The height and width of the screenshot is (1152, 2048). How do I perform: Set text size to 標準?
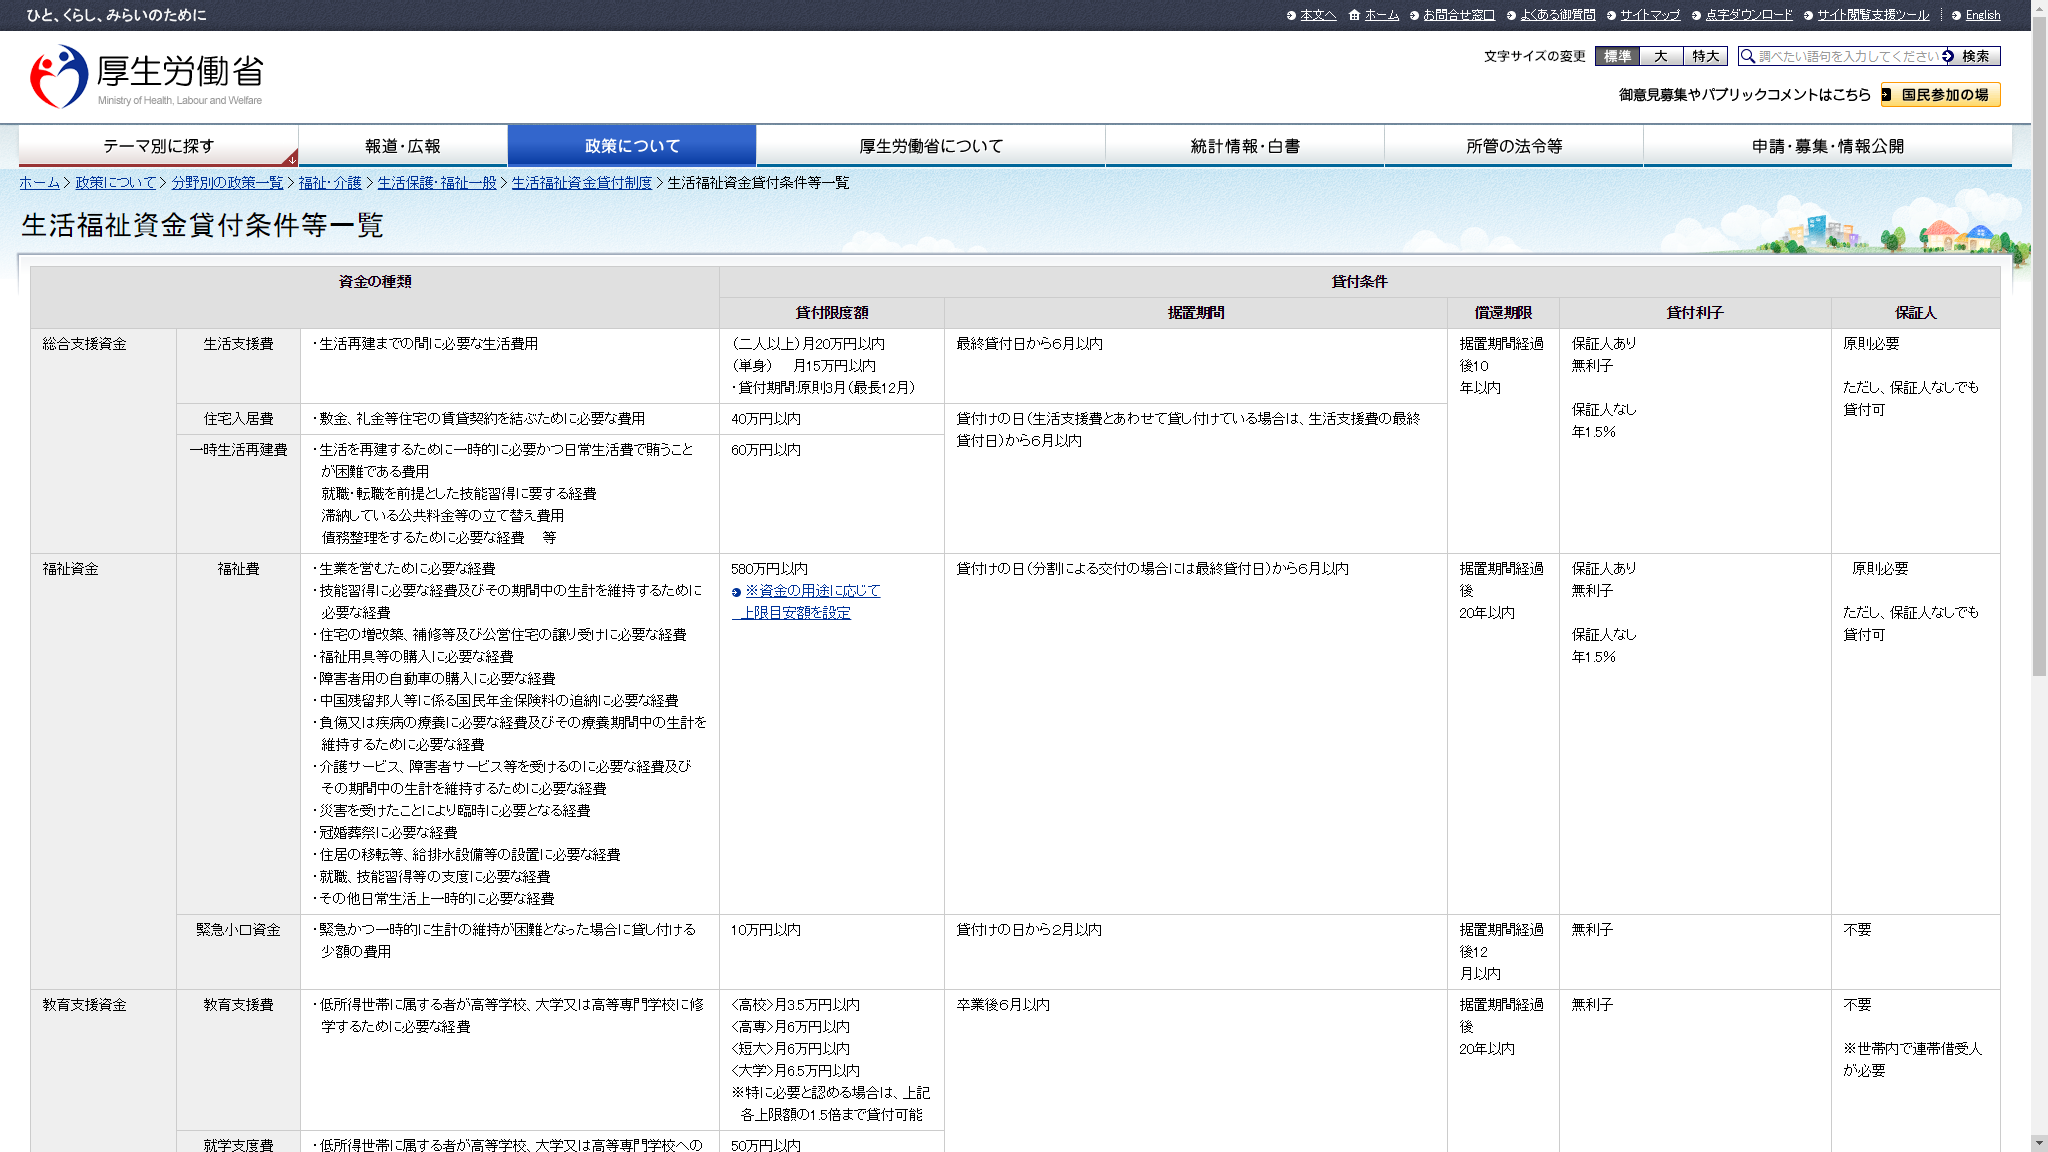pyautogui.click(x=1617, y=57)
